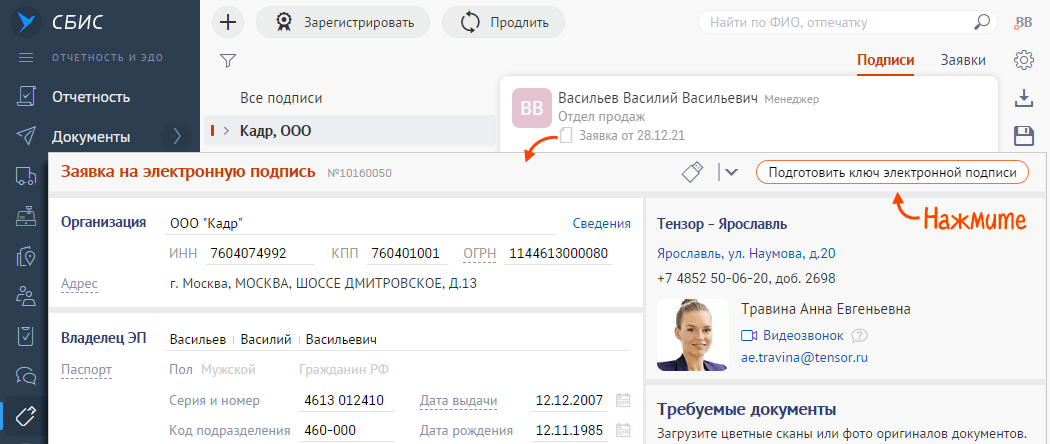
Task: Click the delivery truck sidebar icon
Action: pyautogui.click(x=25, y=177)
